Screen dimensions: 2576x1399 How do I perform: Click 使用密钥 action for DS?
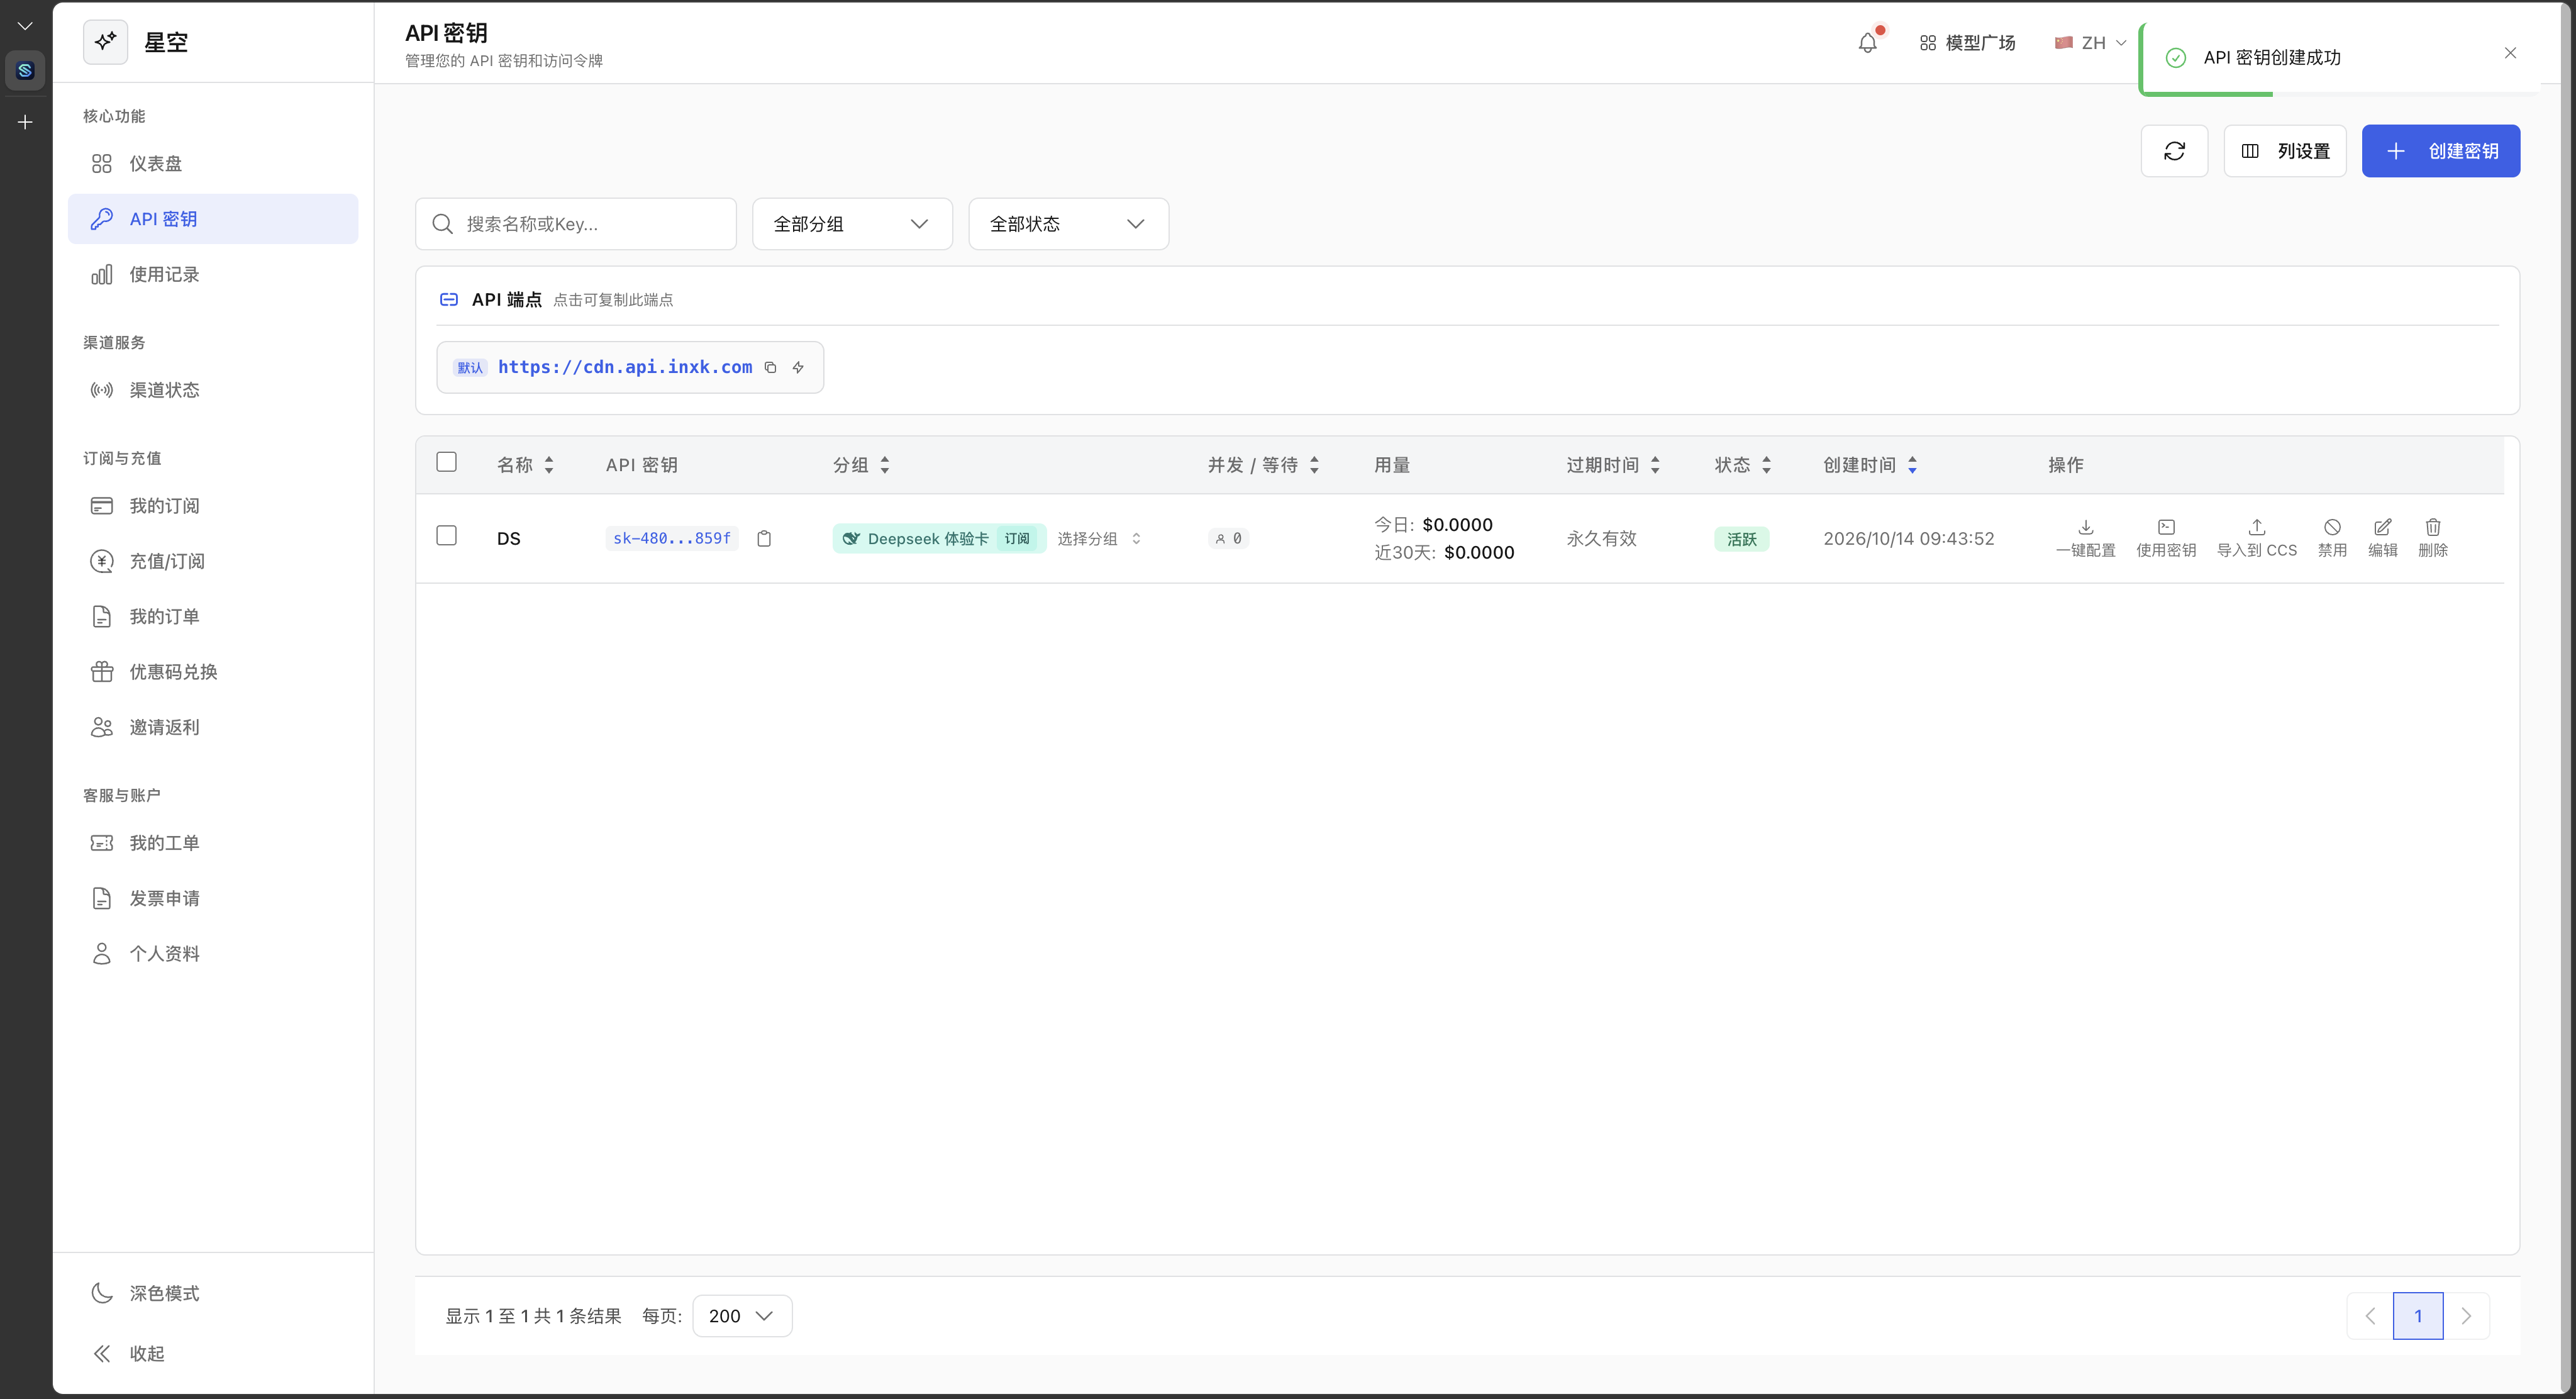[x=2166, y=538]
